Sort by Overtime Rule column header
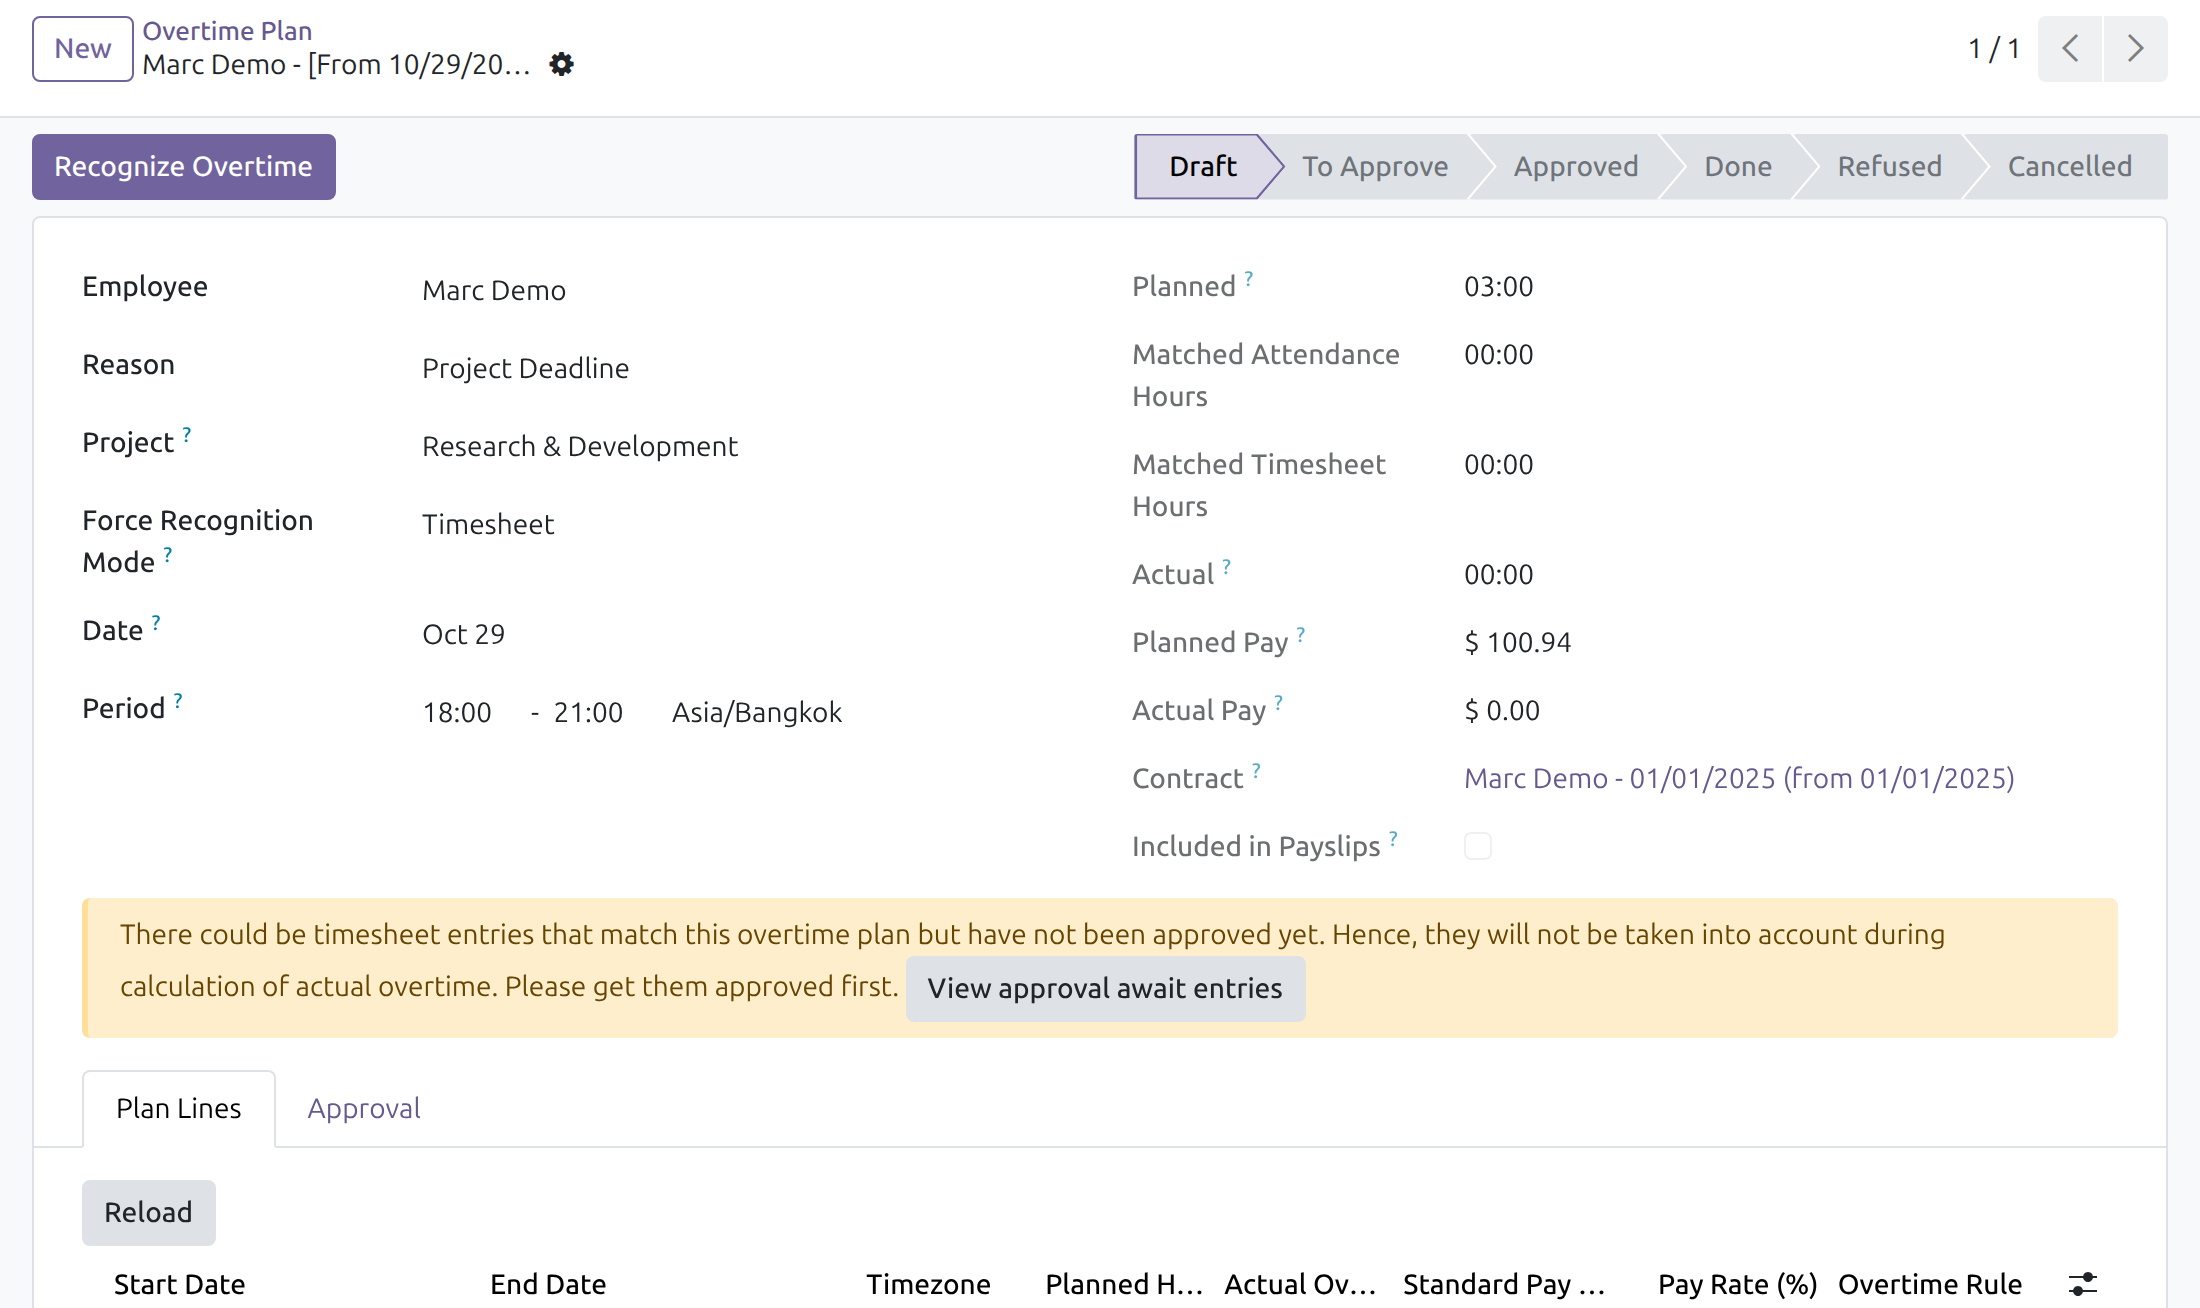The width and height of the screenshot is (2200, 1308). pyautogui.click(x=1930, y=1284)
